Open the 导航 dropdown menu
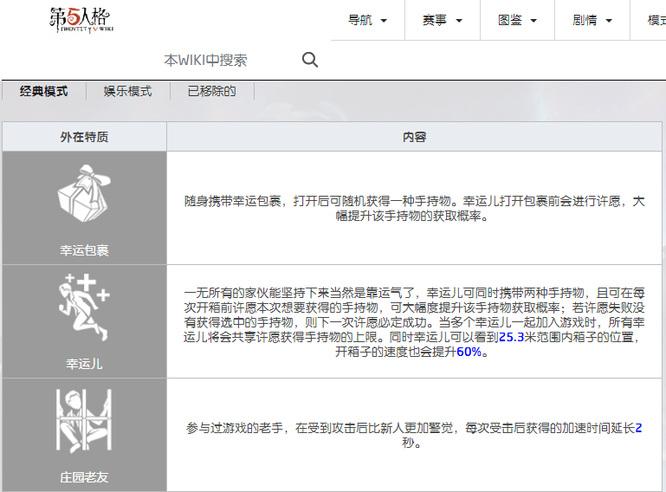The image size is (666, 492). tap(368, 20)
